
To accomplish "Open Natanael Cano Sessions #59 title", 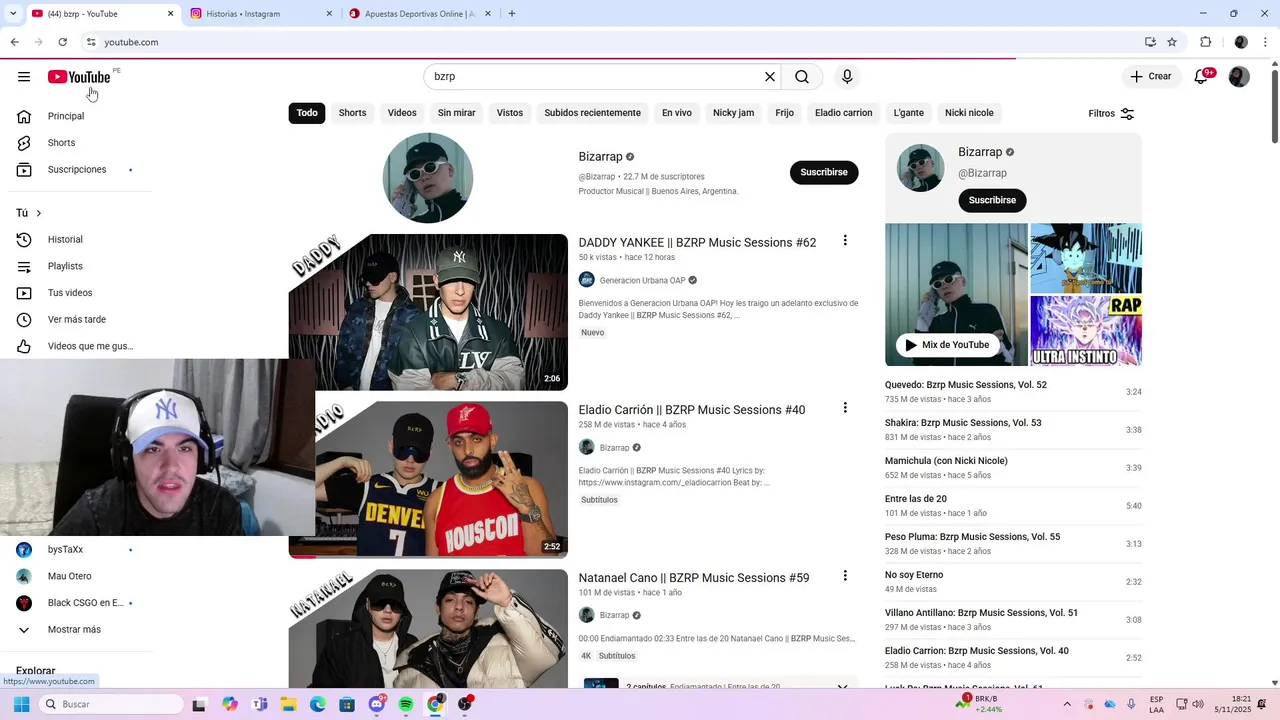I will (x=694, y=578).
